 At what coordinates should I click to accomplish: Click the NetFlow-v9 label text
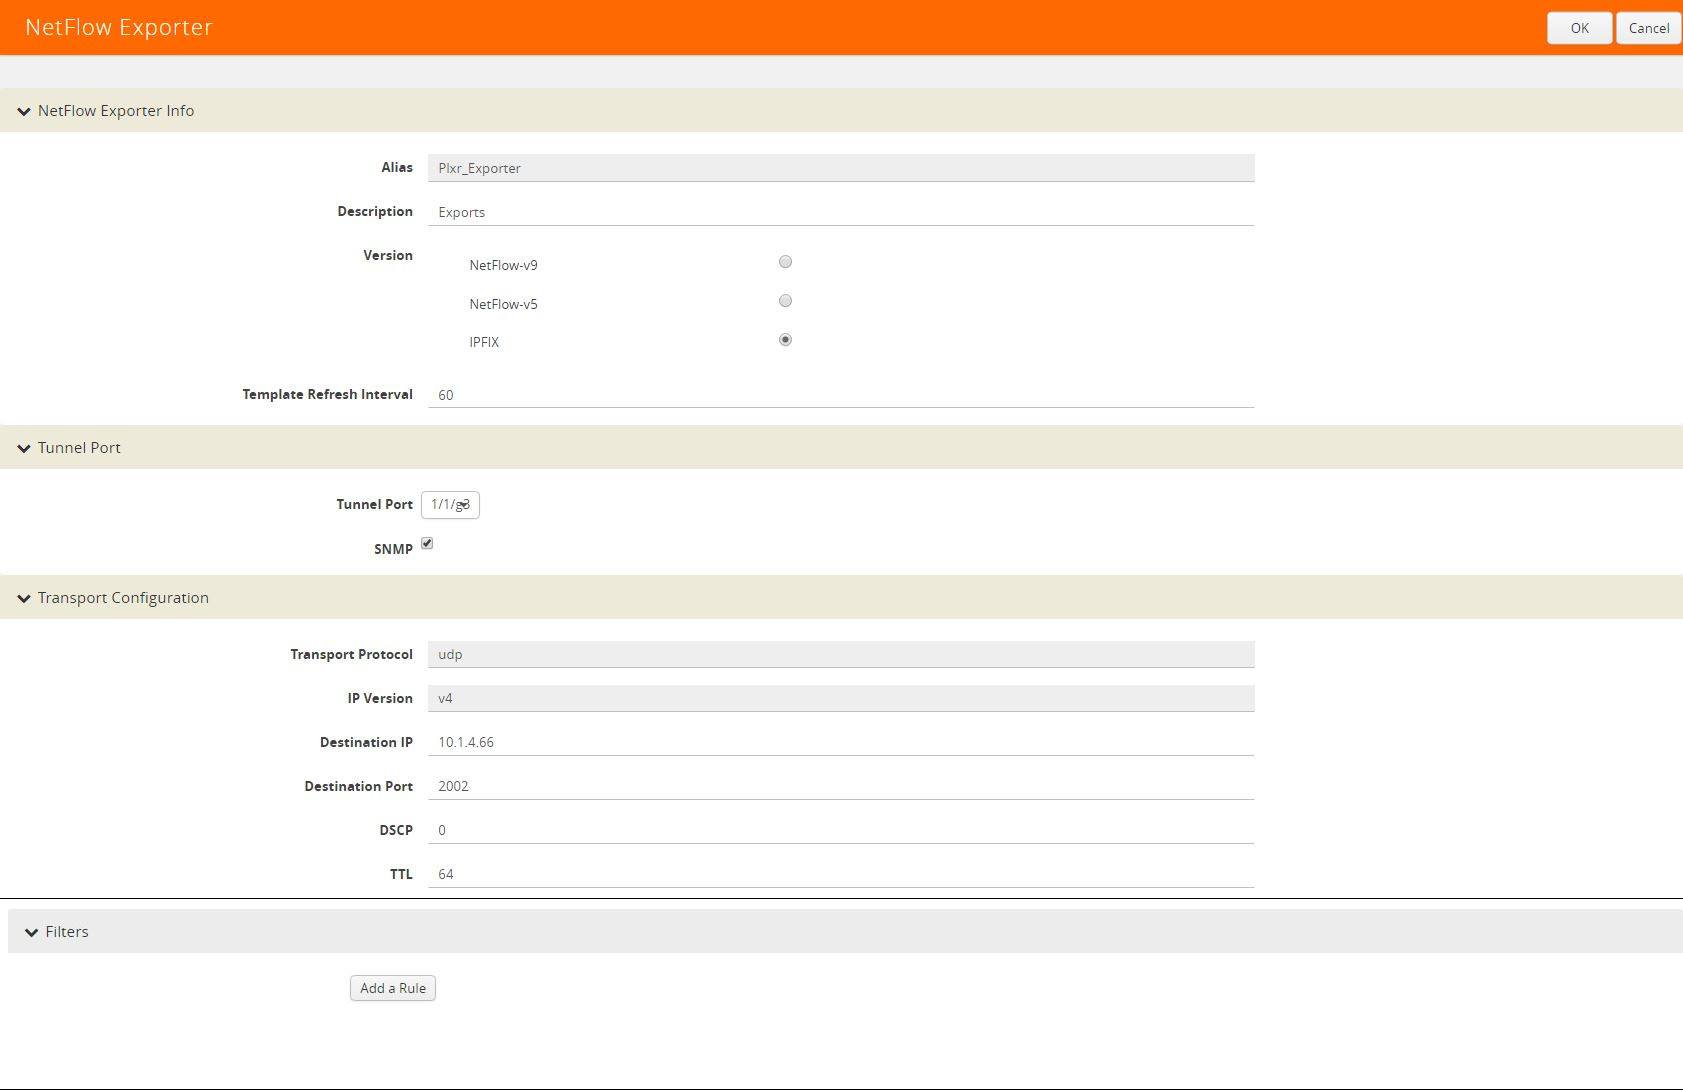point(503,265)
